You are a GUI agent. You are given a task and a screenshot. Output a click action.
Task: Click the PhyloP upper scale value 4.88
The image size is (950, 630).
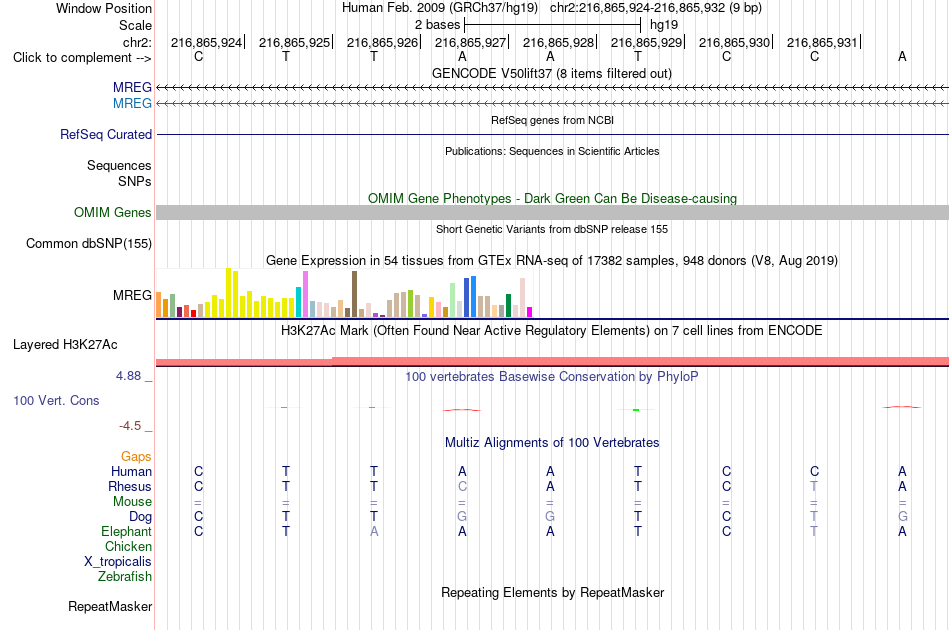point(128,376)
